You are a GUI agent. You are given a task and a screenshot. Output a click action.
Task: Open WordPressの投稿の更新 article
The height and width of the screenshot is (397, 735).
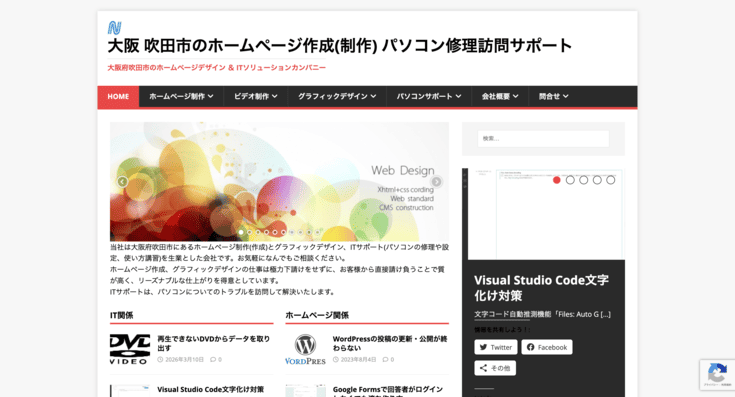tap(390, 343)
